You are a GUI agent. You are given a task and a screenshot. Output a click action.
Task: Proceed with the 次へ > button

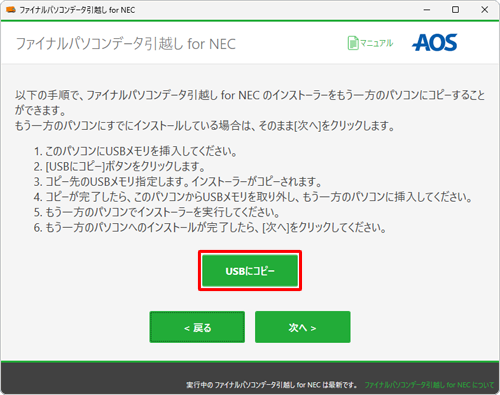(303, 327)
